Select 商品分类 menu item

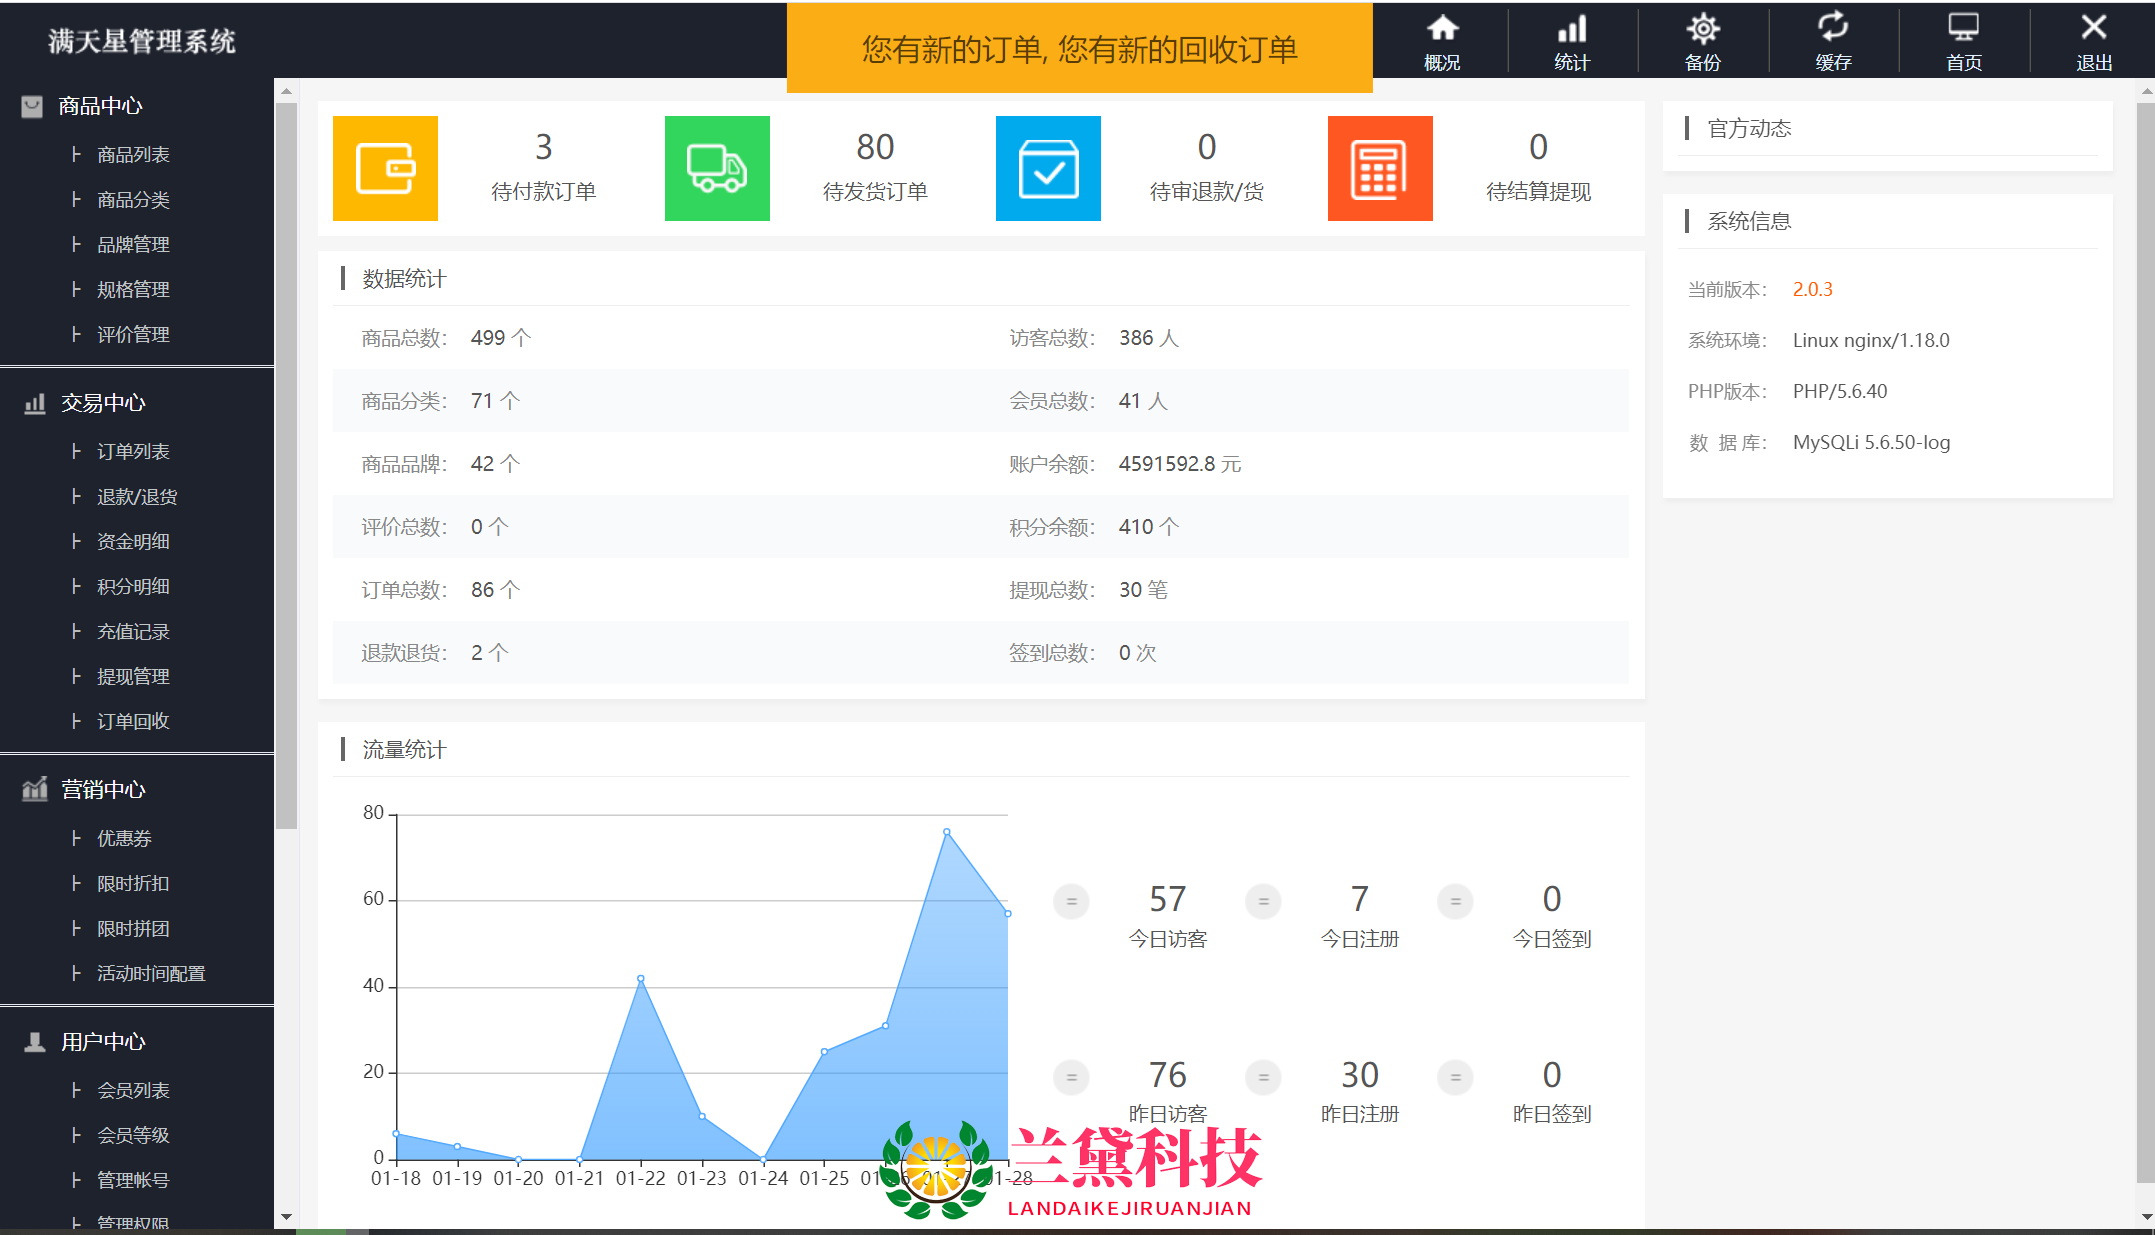[x=133, y=200]
